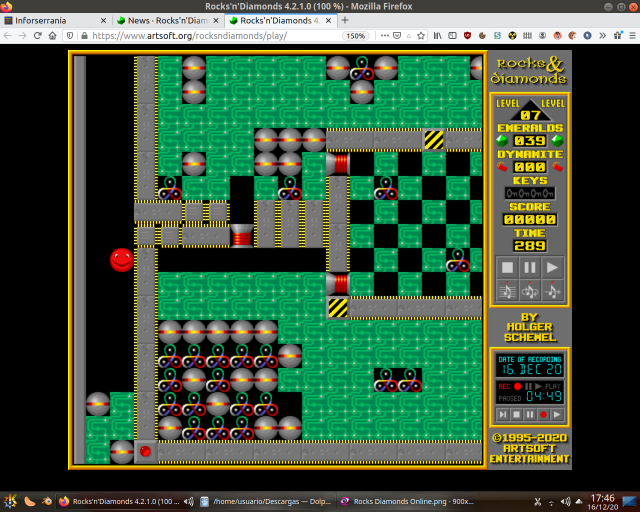Click the yellow-black striped block in upper wall
Viewport: 640px width, 512px height.
tap(433, 140)
